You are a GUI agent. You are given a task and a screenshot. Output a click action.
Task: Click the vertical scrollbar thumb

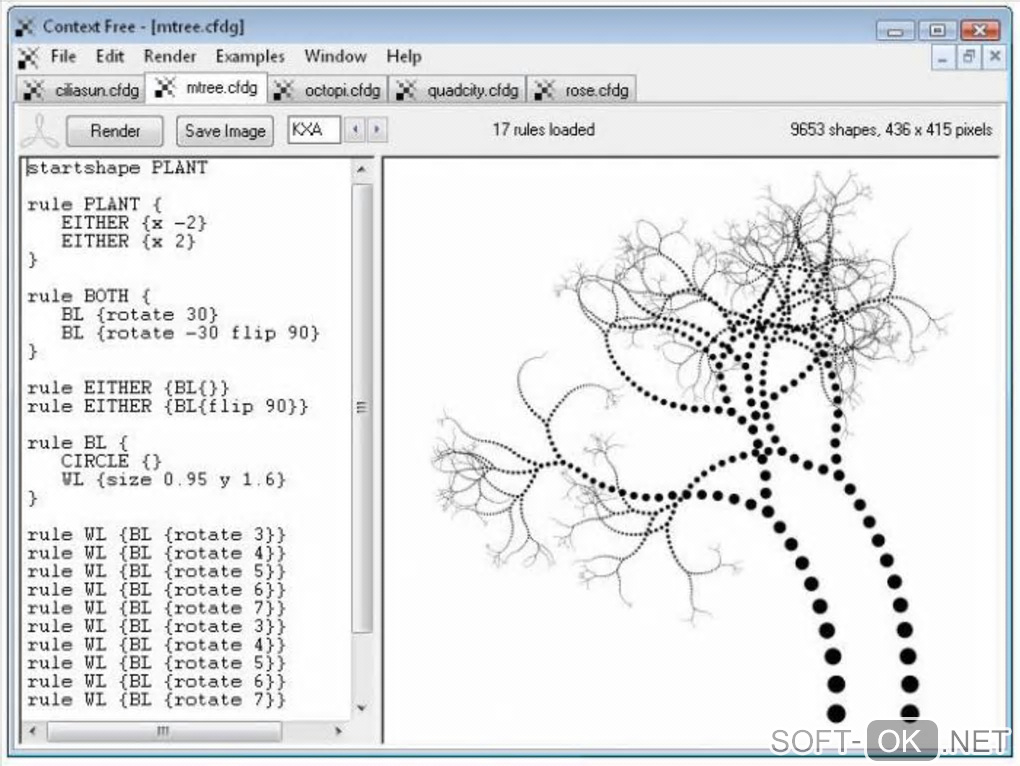click(362, 408)
